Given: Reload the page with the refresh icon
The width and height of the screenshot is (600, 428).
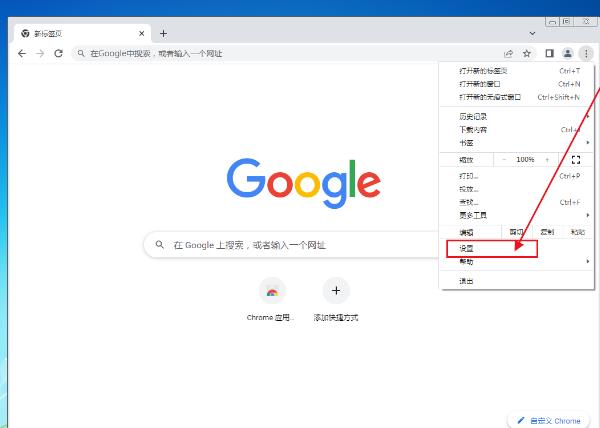Looking at the screenshot, I should [58, 54].
